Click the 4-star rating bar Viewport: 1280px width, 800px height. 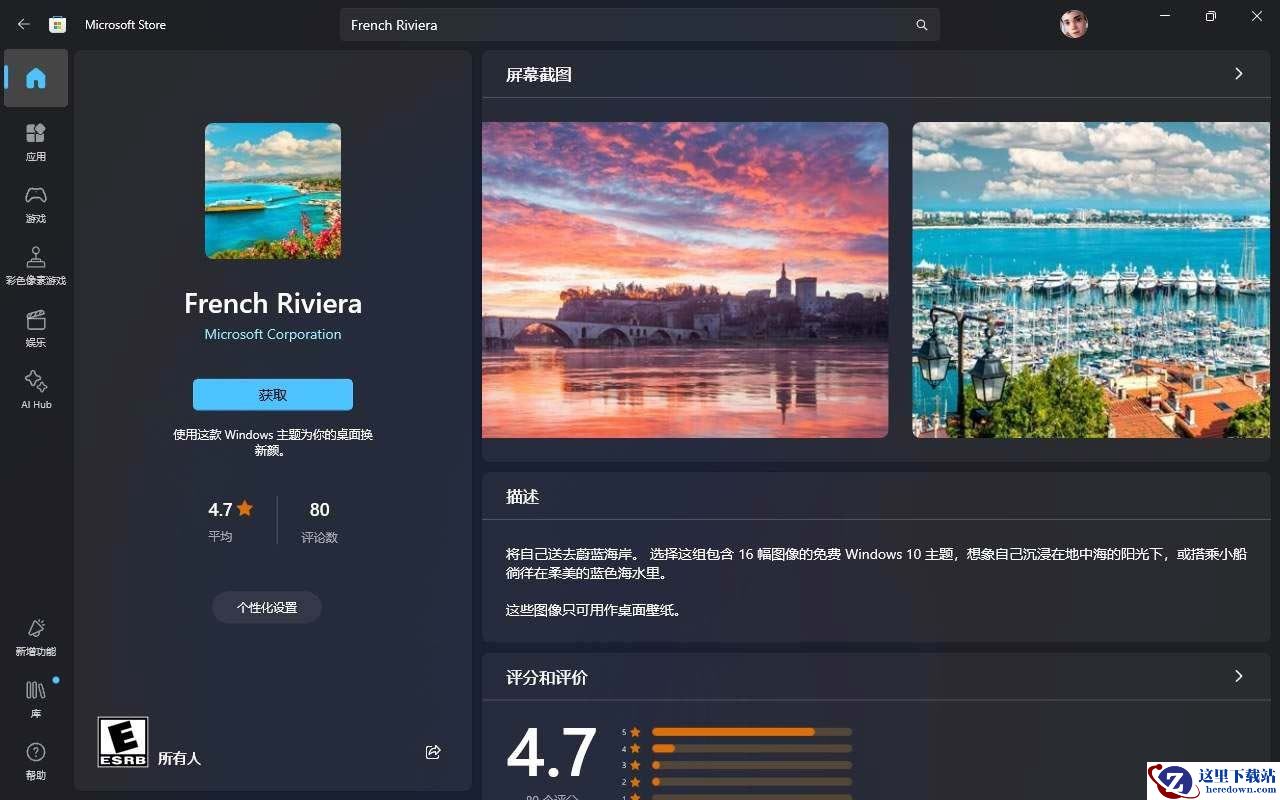[752, 748]
